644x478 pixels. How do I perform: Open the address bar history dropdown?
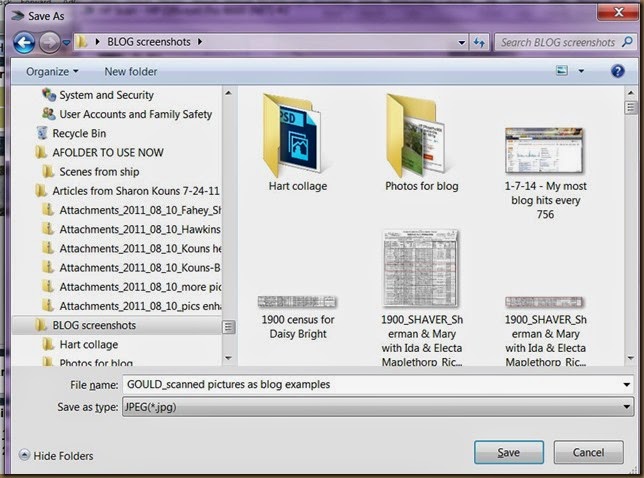coord(462,42)
